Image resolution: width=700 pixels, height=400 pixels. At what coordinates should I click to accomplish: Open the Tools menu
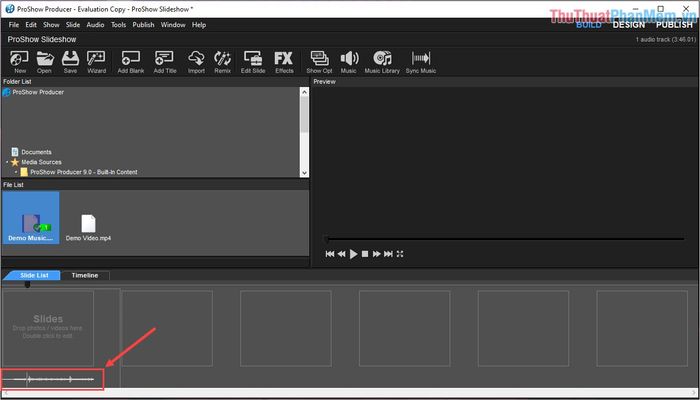point(118,25)
